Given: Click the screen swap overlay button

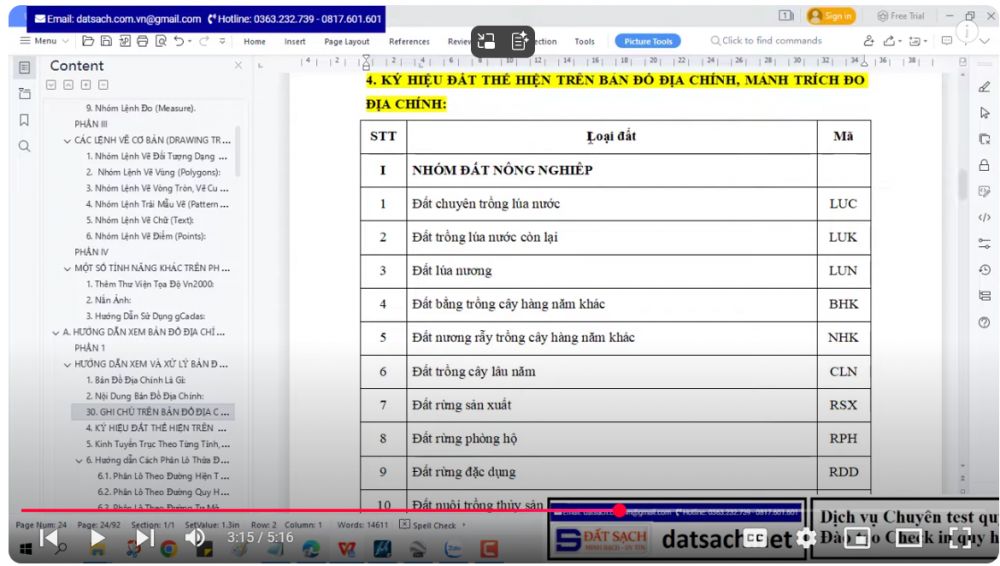Looking at the screenshot, I should [486, 41].
